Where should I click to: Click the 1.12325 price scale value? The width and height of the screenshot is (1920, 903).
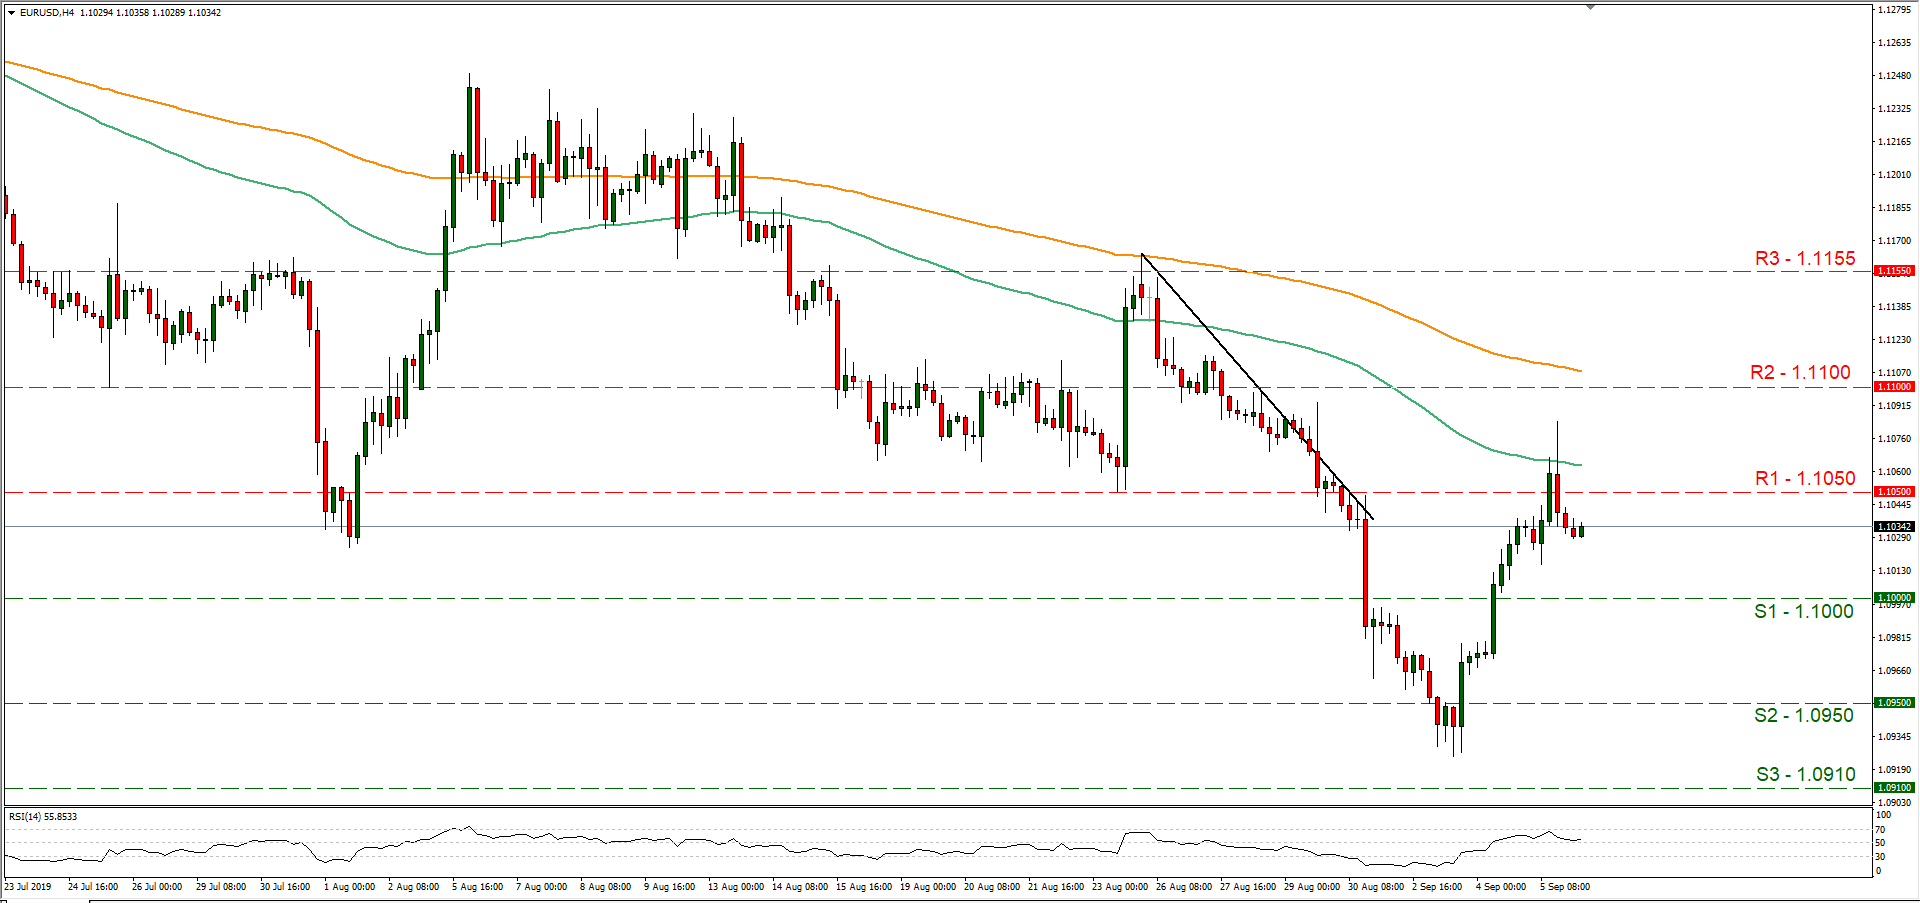coord(1895,109)
